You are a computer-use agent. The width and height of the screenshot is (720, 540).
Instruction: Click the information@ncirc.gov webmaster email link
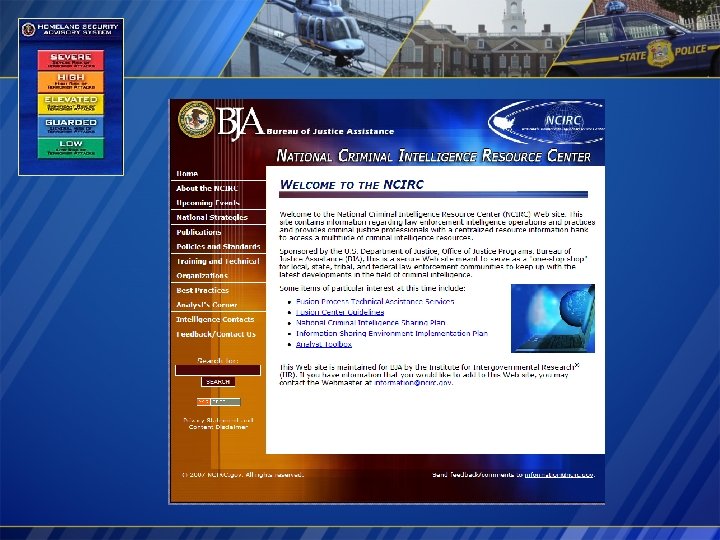[x=413, y=382]
